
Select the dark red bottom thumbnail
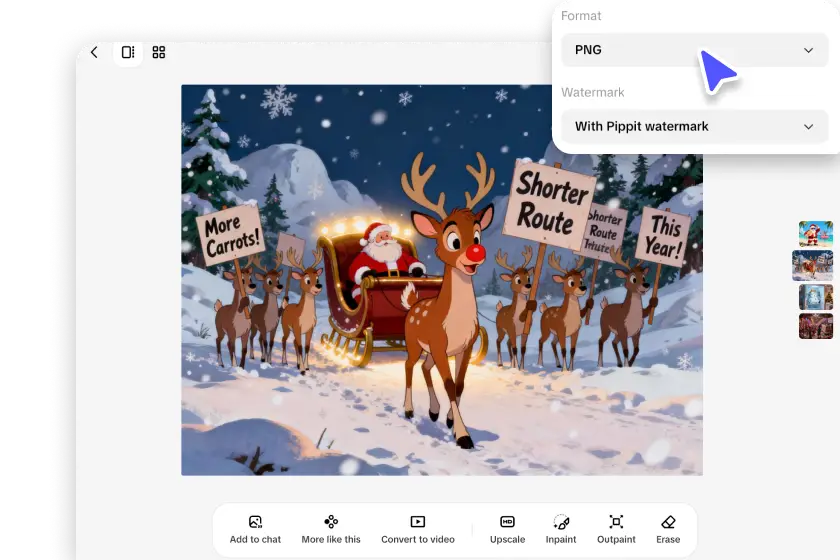point(816,326)
